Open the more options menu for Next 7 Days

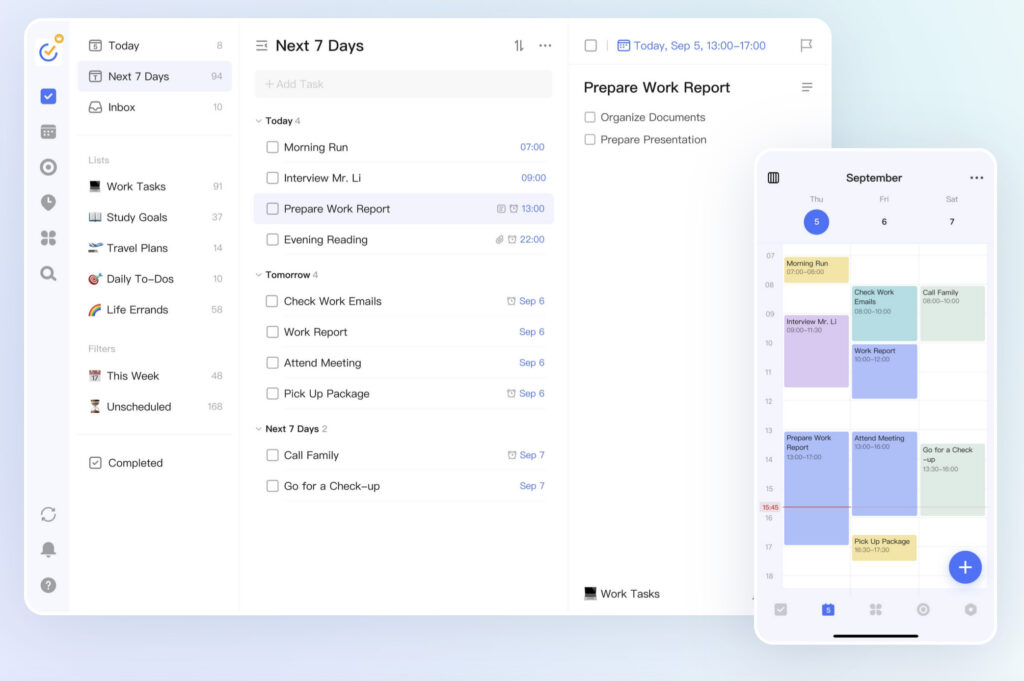[546, 45]
